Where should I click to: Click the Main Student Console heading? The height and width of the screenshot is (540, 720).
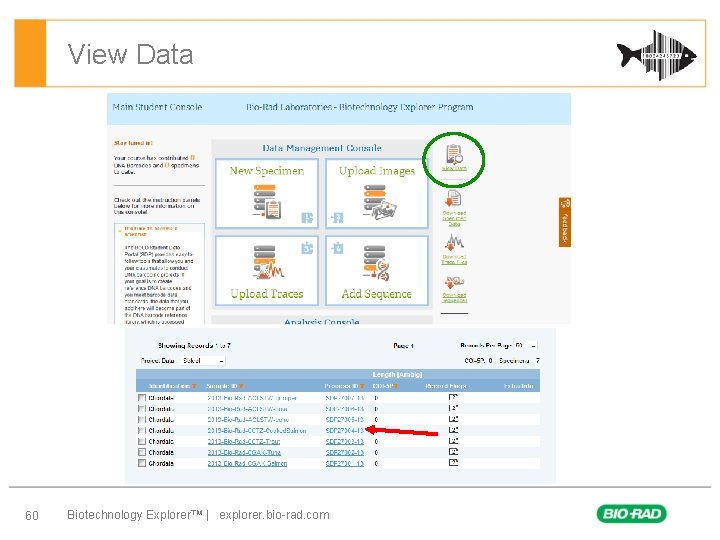(x=158, y=107)
